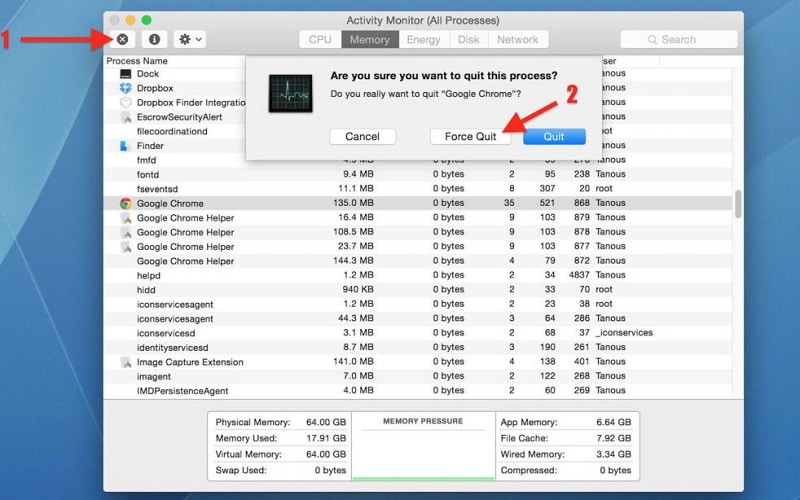Select the fseventsd process
This screenshot has height=500, width=800.
(x=418, y=189)
